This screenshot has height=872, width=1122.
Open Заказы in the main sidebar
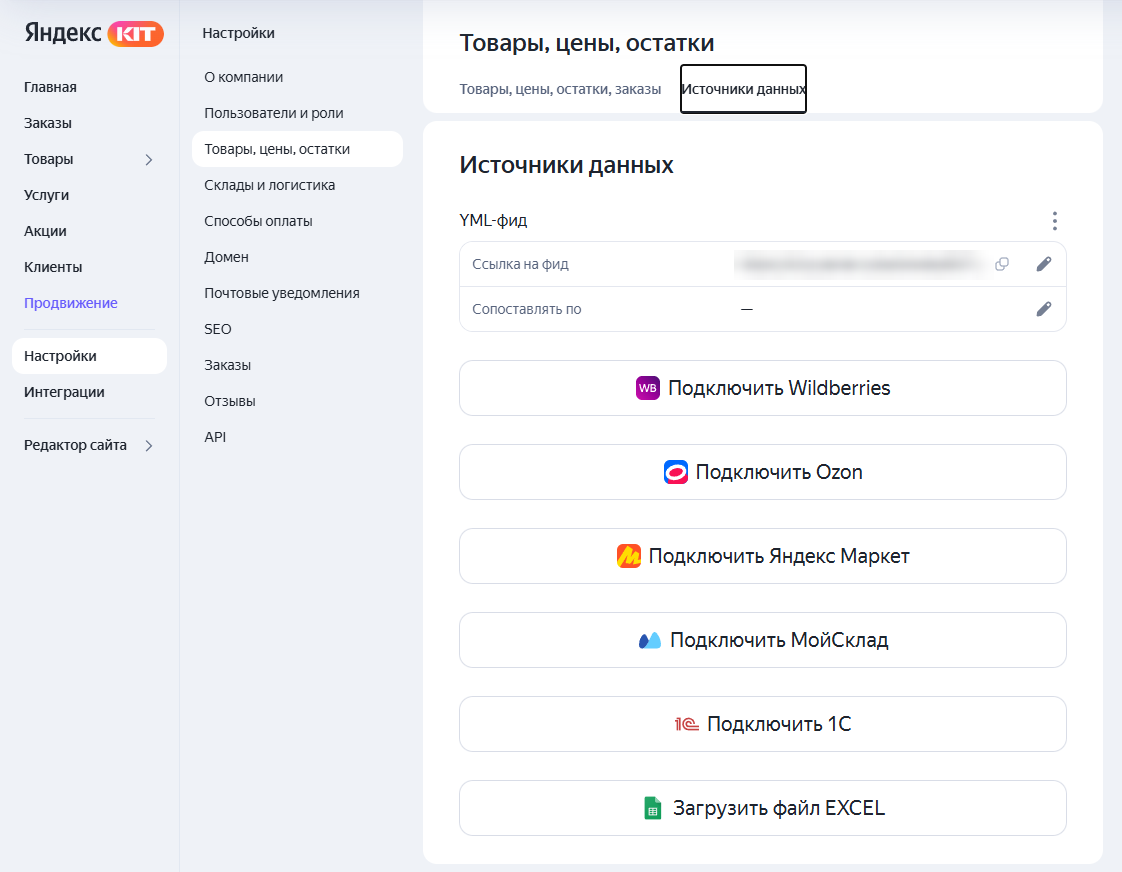point(48,123)
